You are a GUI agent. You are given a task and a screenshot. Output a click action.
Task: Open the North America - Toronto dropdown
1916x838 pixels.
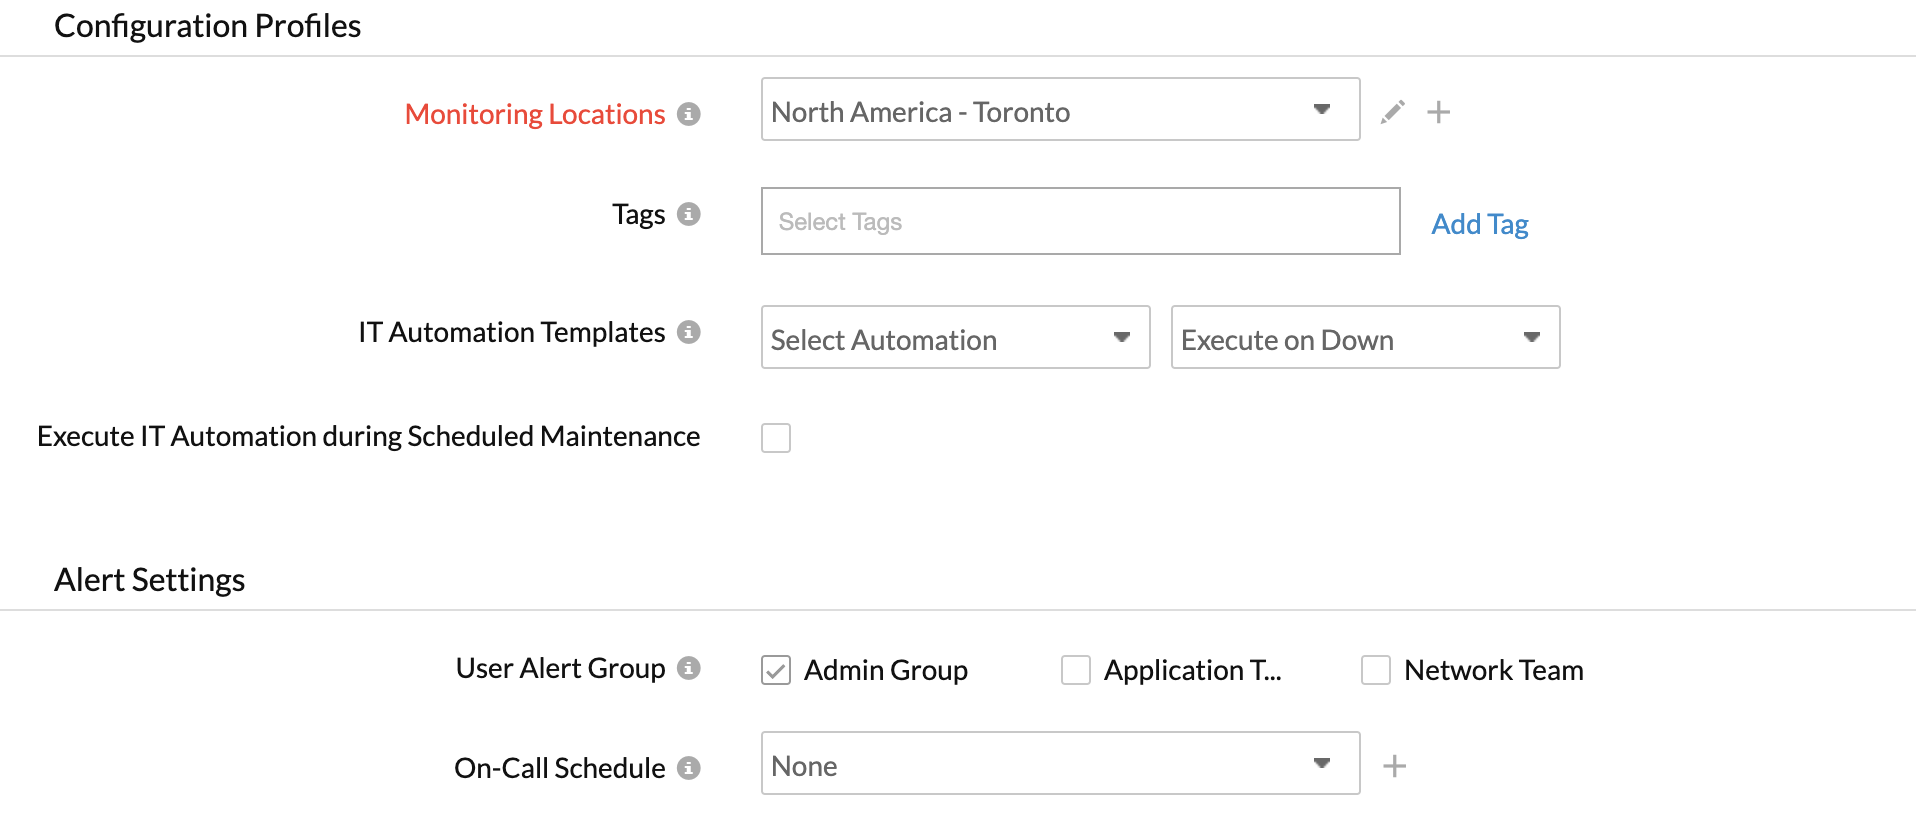click(1059, 110)
